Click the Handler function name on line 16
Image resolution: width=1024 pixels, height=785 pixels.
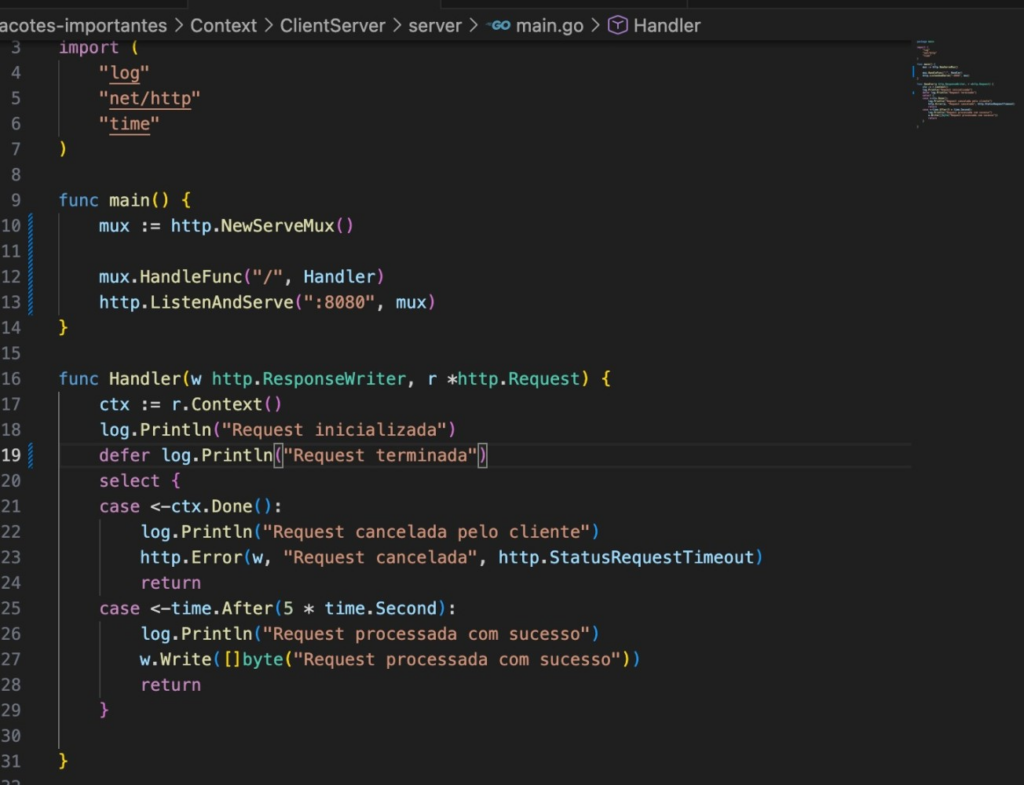pyautogui.click(x=145, y=379)
